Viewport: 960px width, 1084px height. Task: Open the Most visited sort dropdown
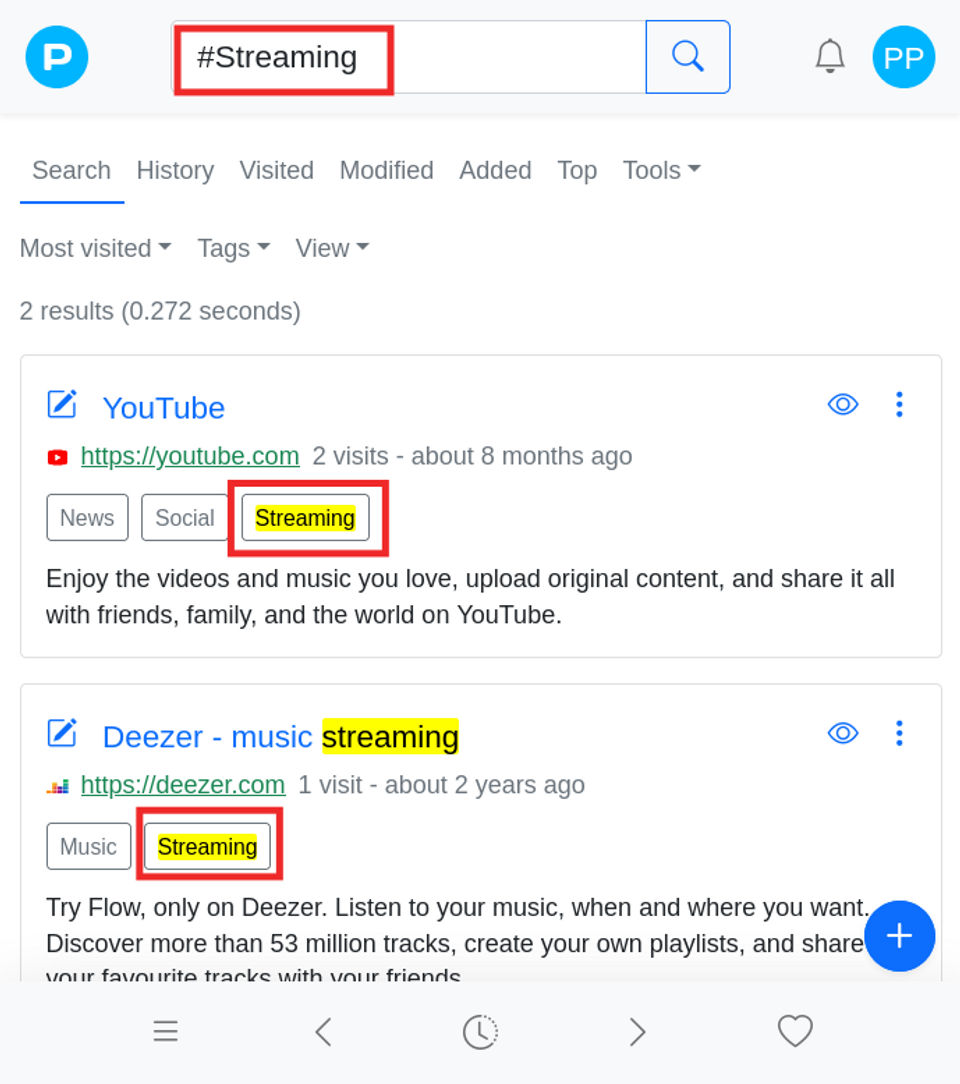[95, 248]
